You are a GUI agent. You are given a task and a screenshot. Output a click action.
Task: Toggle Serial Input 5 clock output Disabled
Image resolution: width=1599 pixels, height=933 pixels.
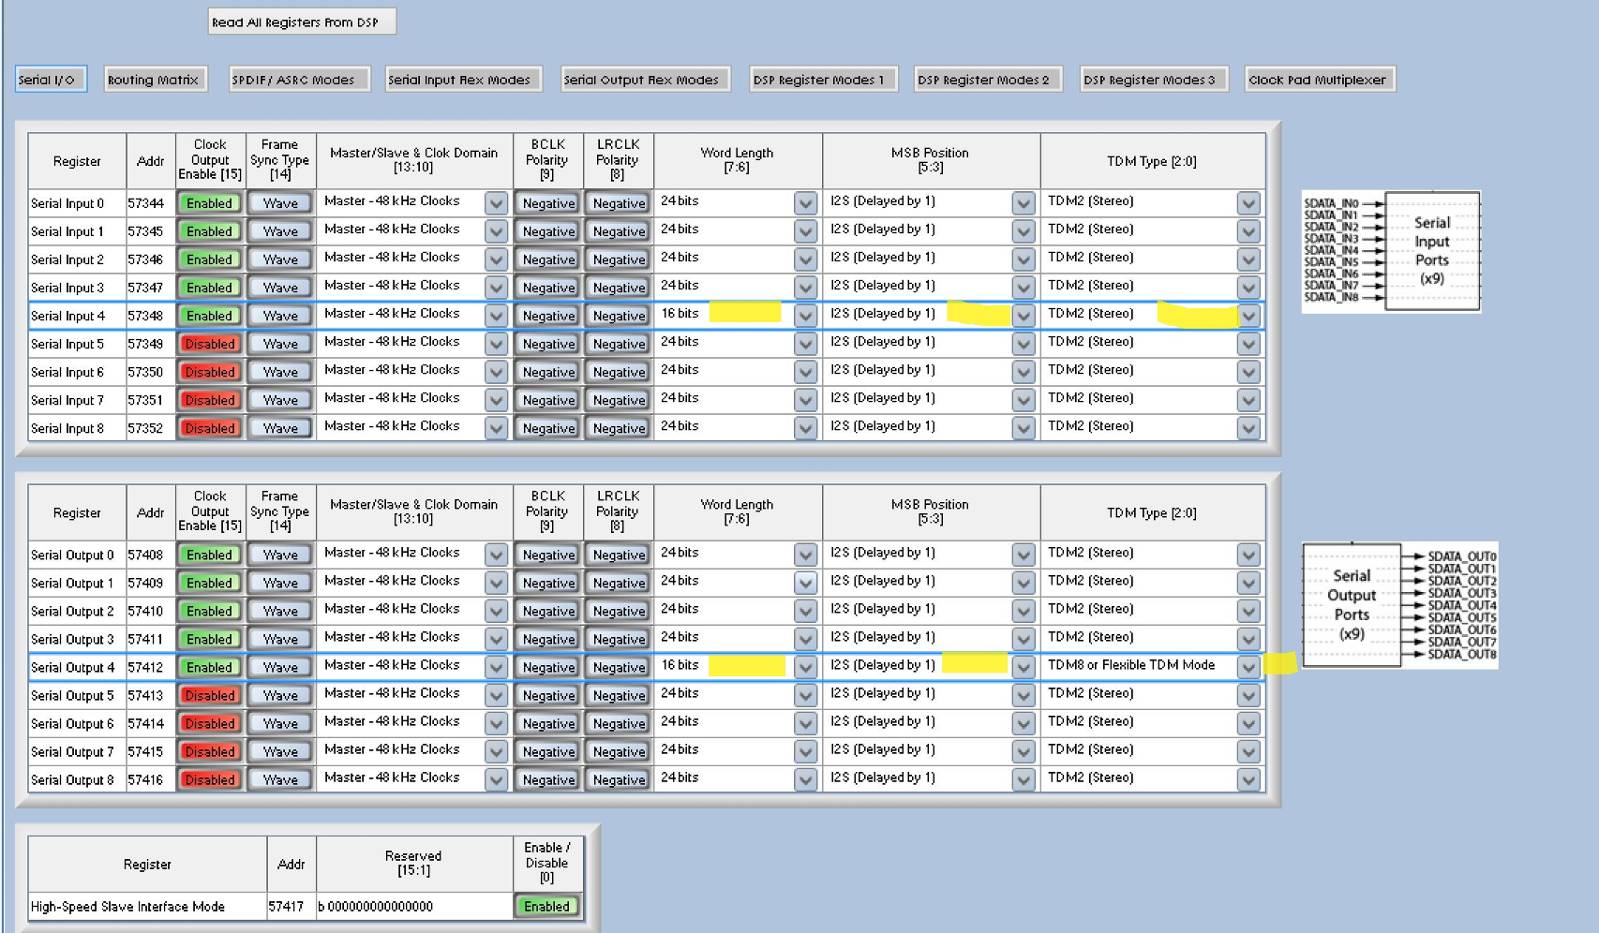[x=209, y=344]
